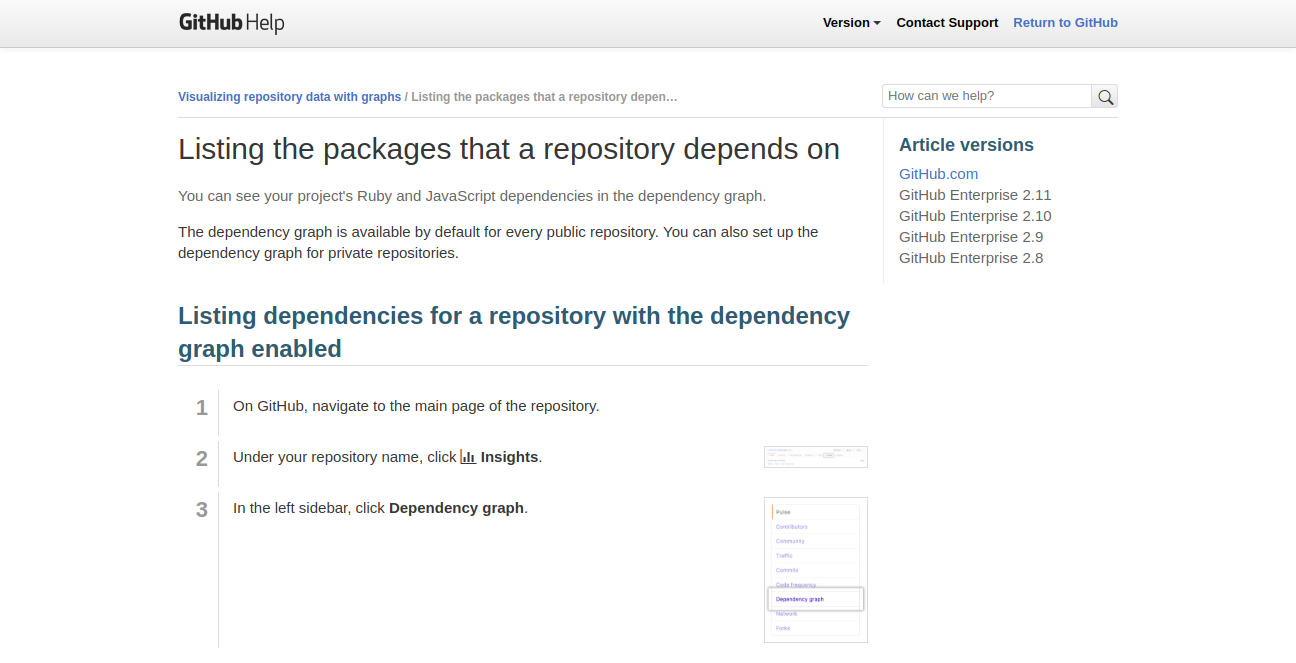The width and height of the screenshot is (1296, 663).
Task: Click Return to GitHub link
Action: click(1065, 22)
